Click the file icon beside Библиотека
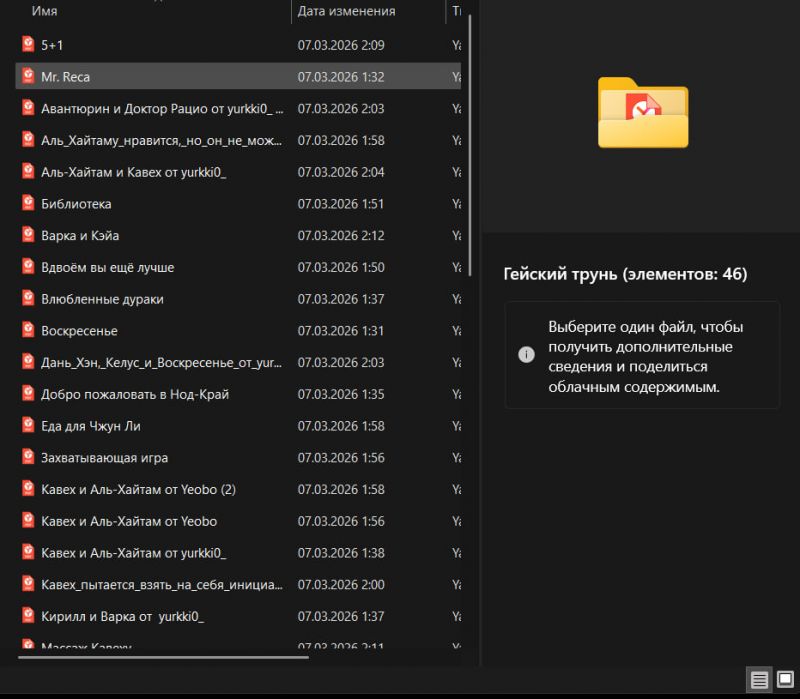This screenshot has width=800, height=699. (28, 203)
